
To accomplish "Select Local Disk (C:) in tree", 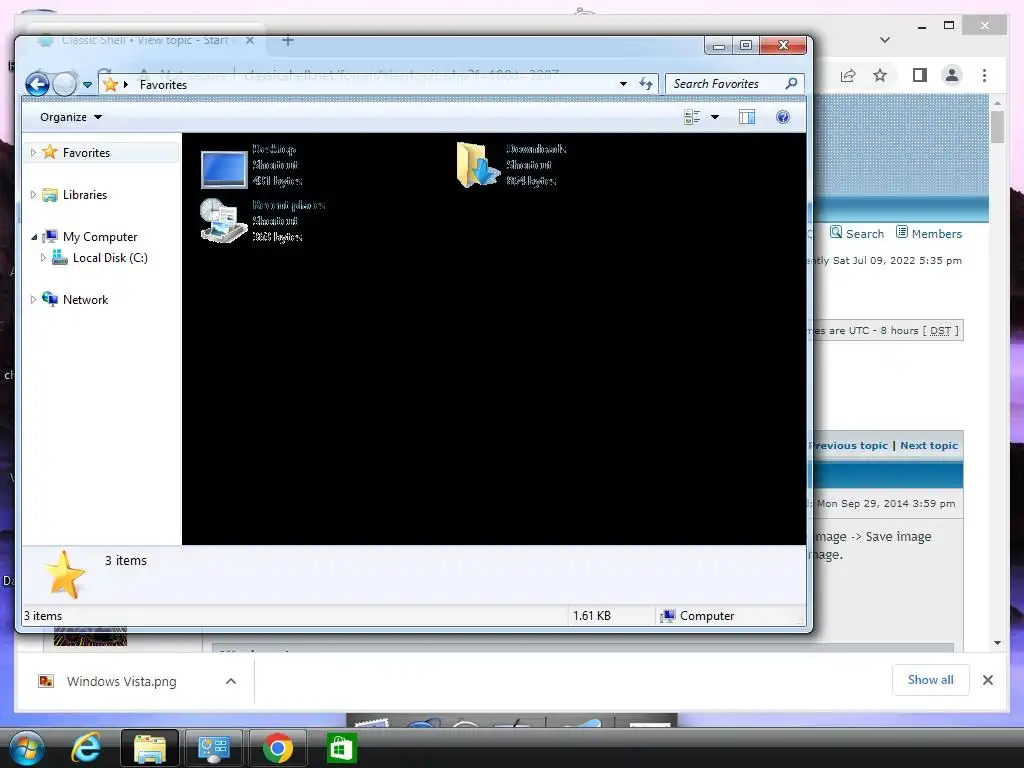I will point(110,258).
